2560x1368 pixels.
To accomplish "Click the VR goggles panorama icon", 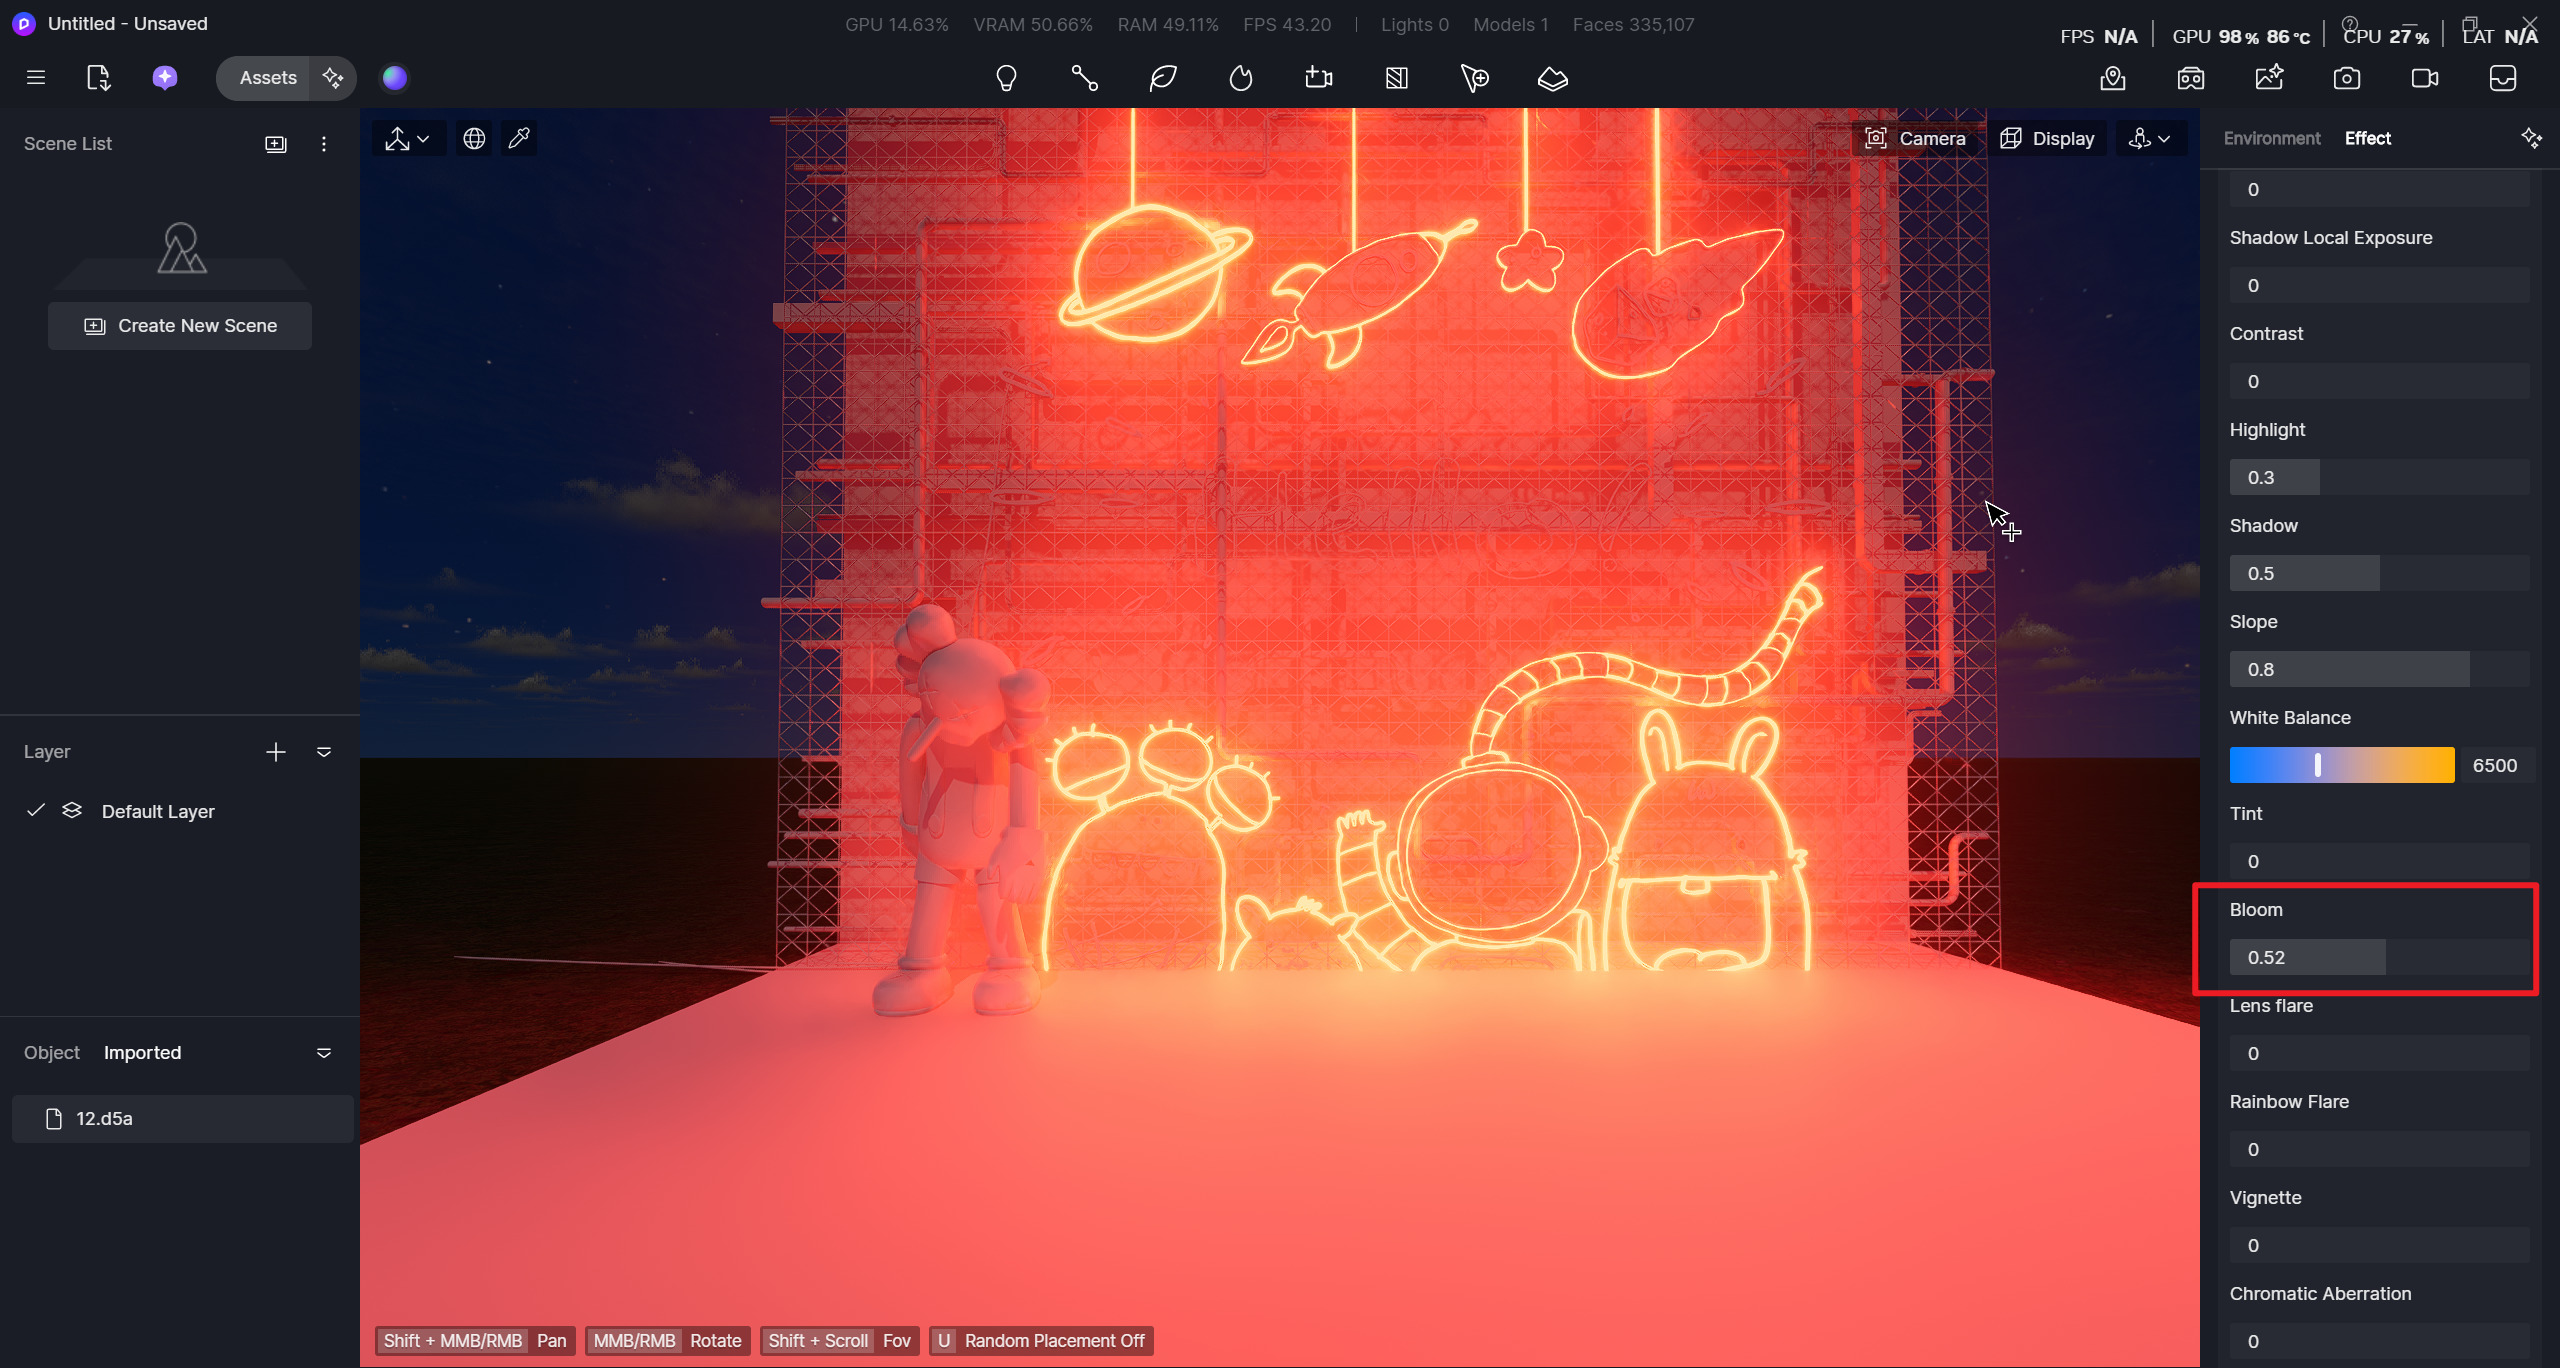I will (x=2190, y=78).
